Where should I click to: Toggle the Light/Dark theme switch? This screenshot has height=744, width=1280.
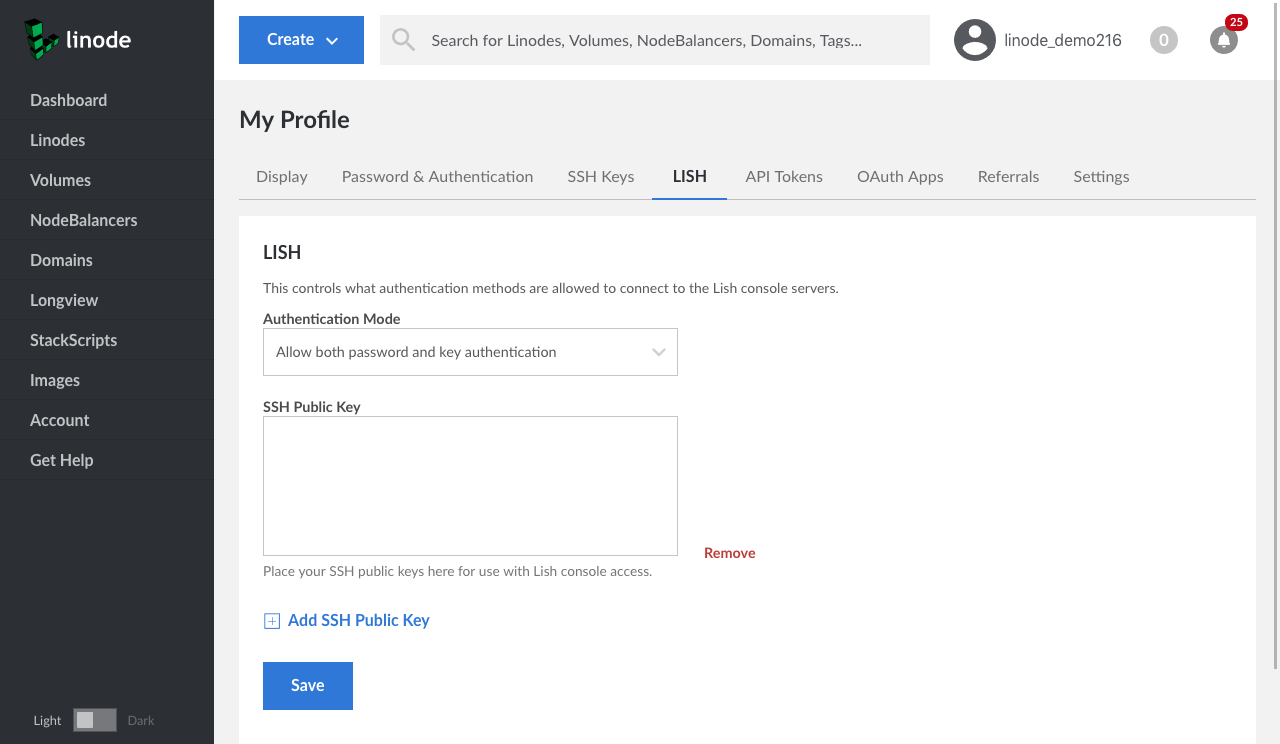[95, 720]
